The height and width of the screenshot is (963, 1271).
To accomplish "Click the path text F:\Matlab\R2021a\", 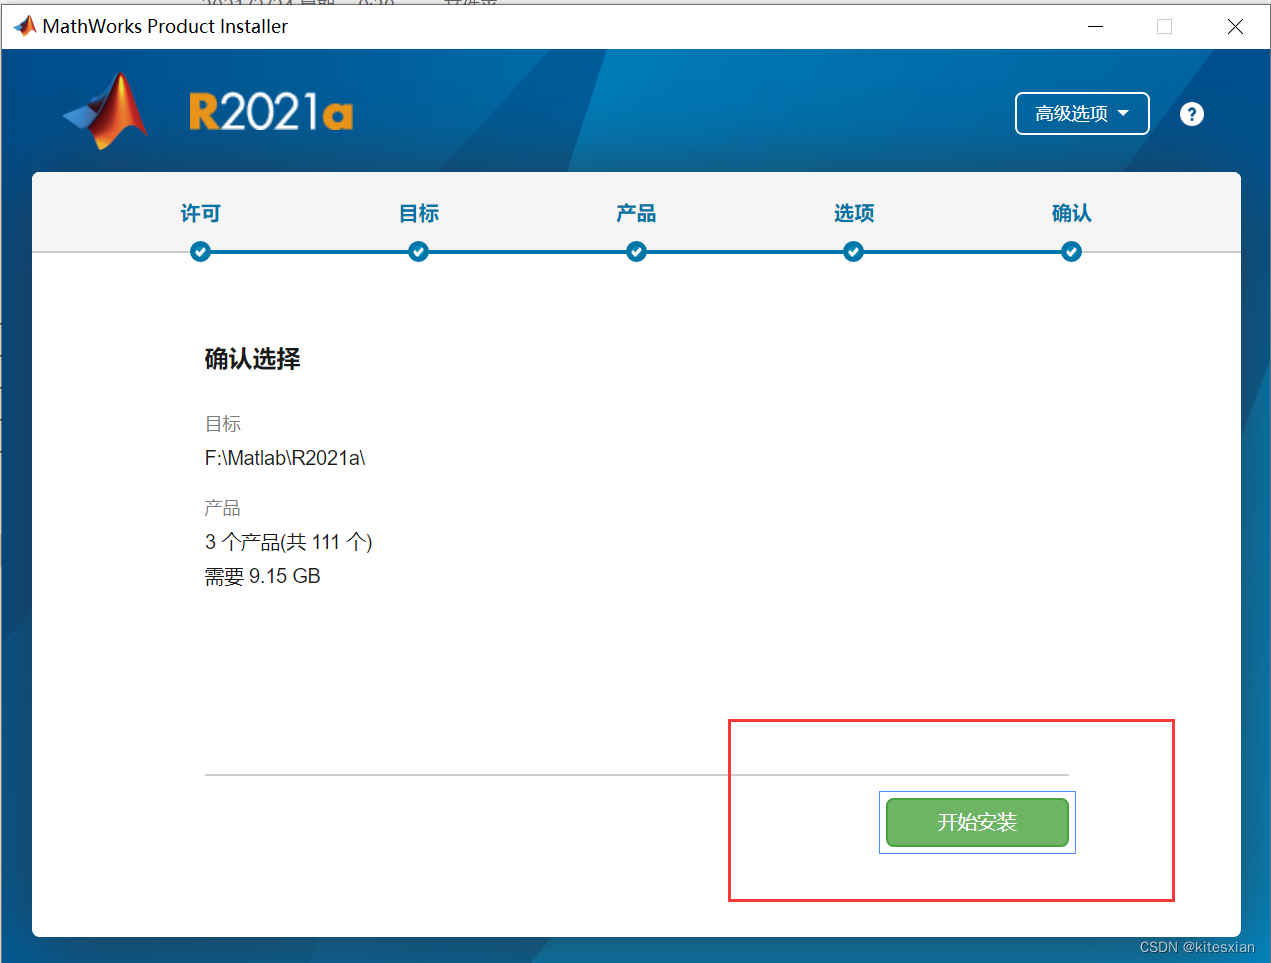I will pyautogui.click(x=285, y=458).
